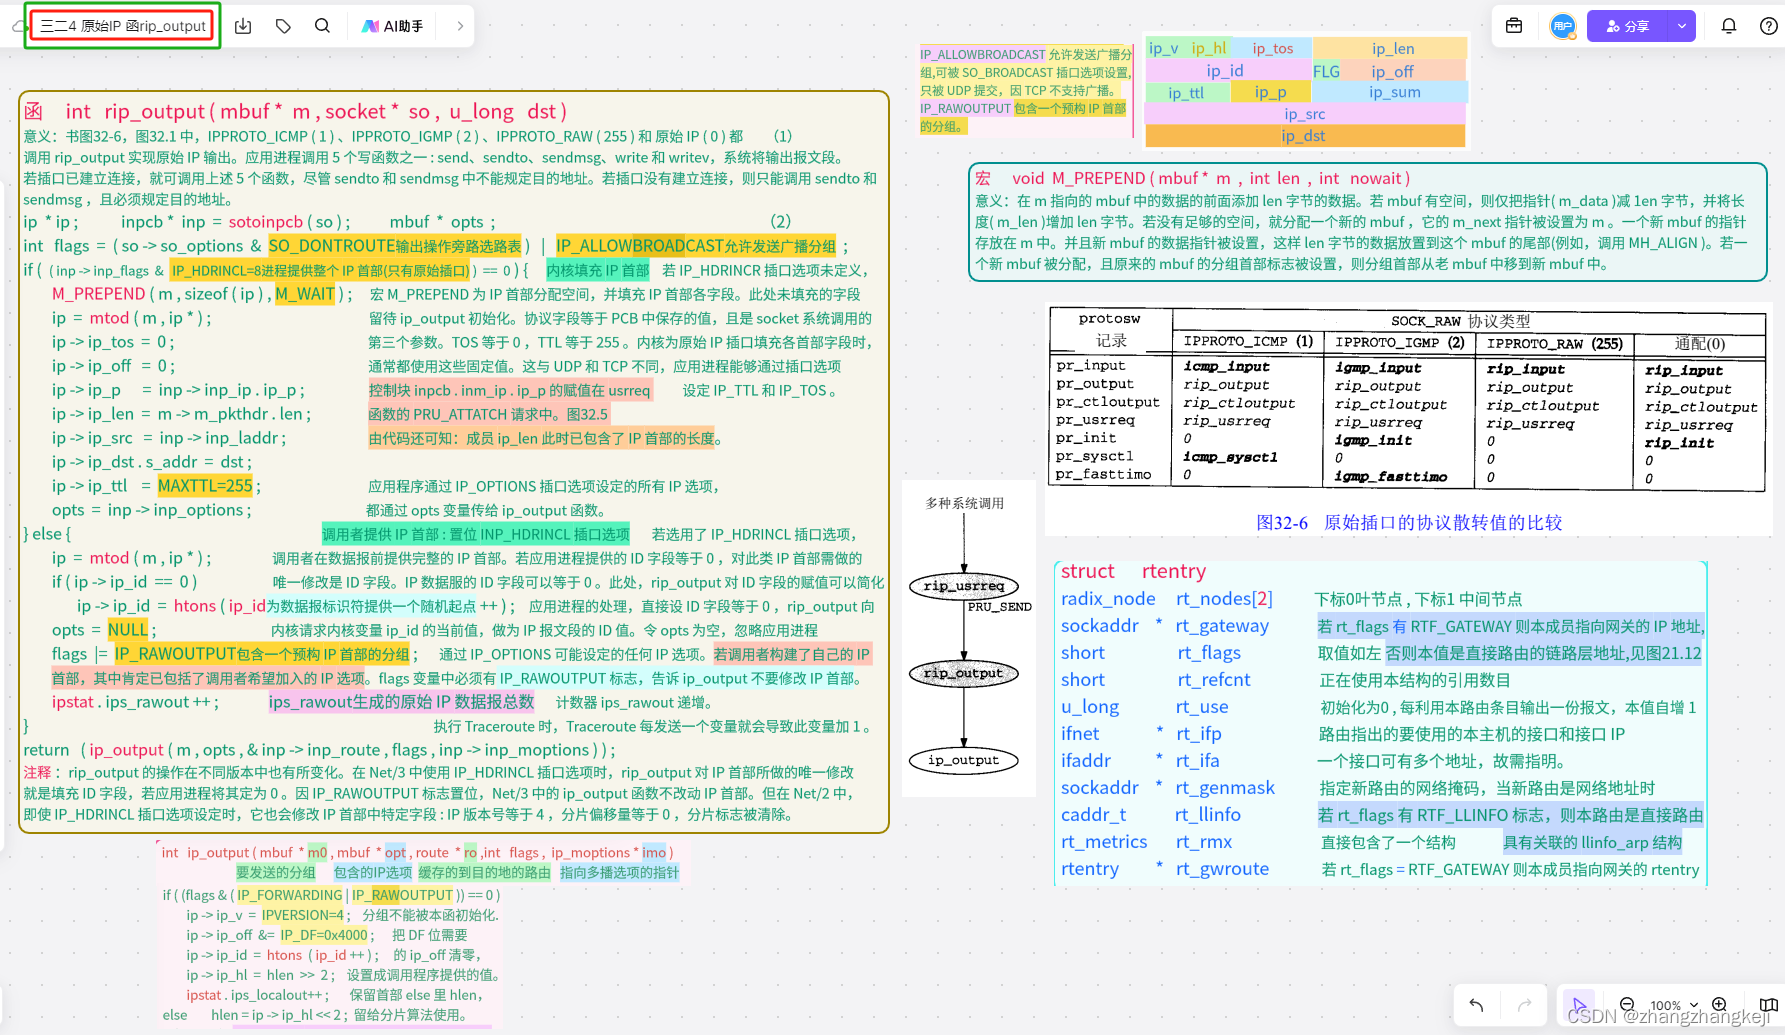Click the IPPROTO_RAW (255) table column header

[1555, 344]
